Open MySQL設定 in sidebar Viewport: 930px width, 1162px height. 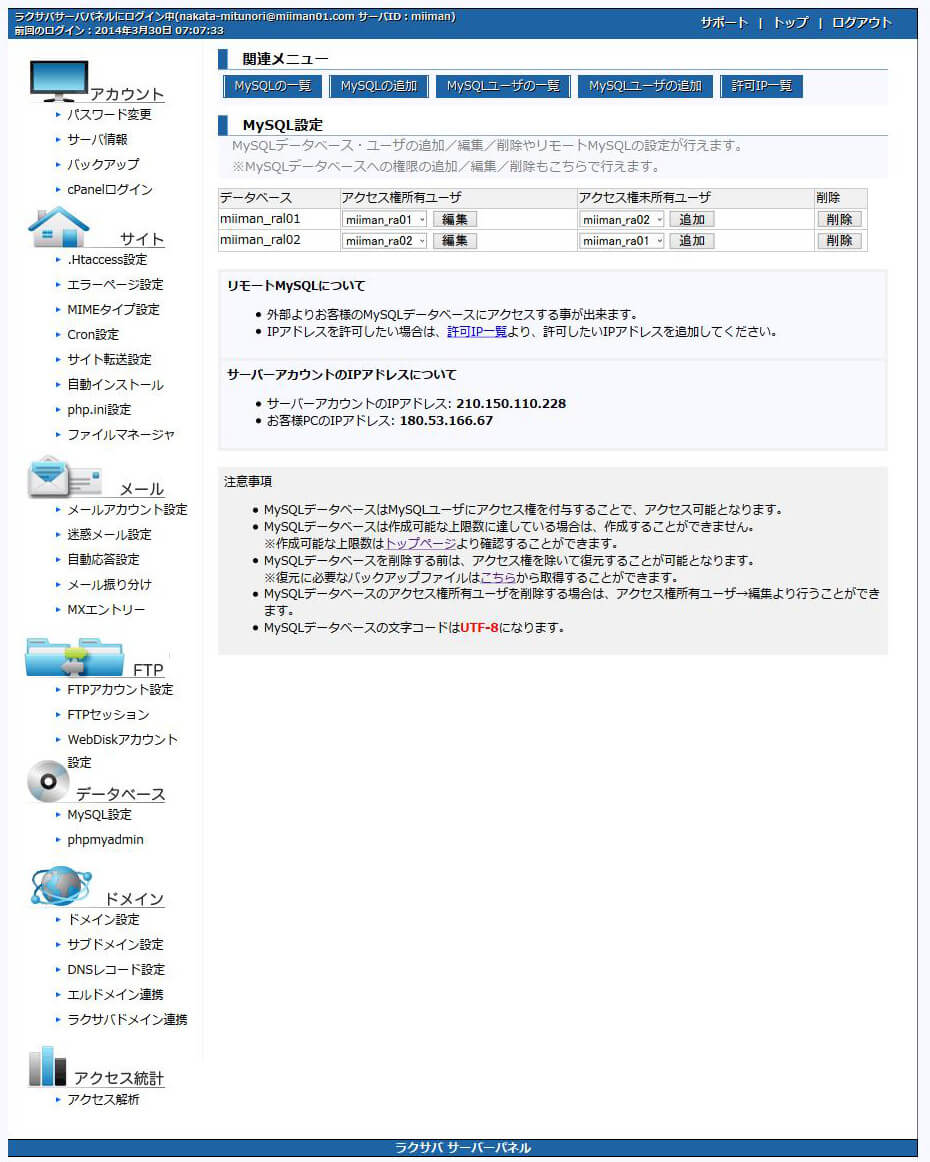[99, 815]
